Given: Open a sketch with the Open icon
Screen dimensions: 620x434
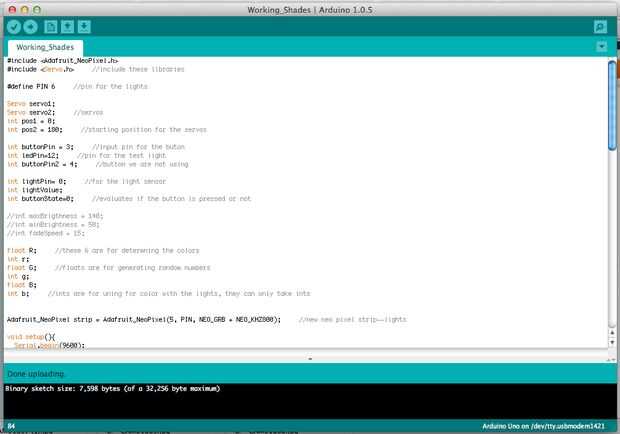Looking at the screenshot, I should pyautogui.click(x=67, y=27).
